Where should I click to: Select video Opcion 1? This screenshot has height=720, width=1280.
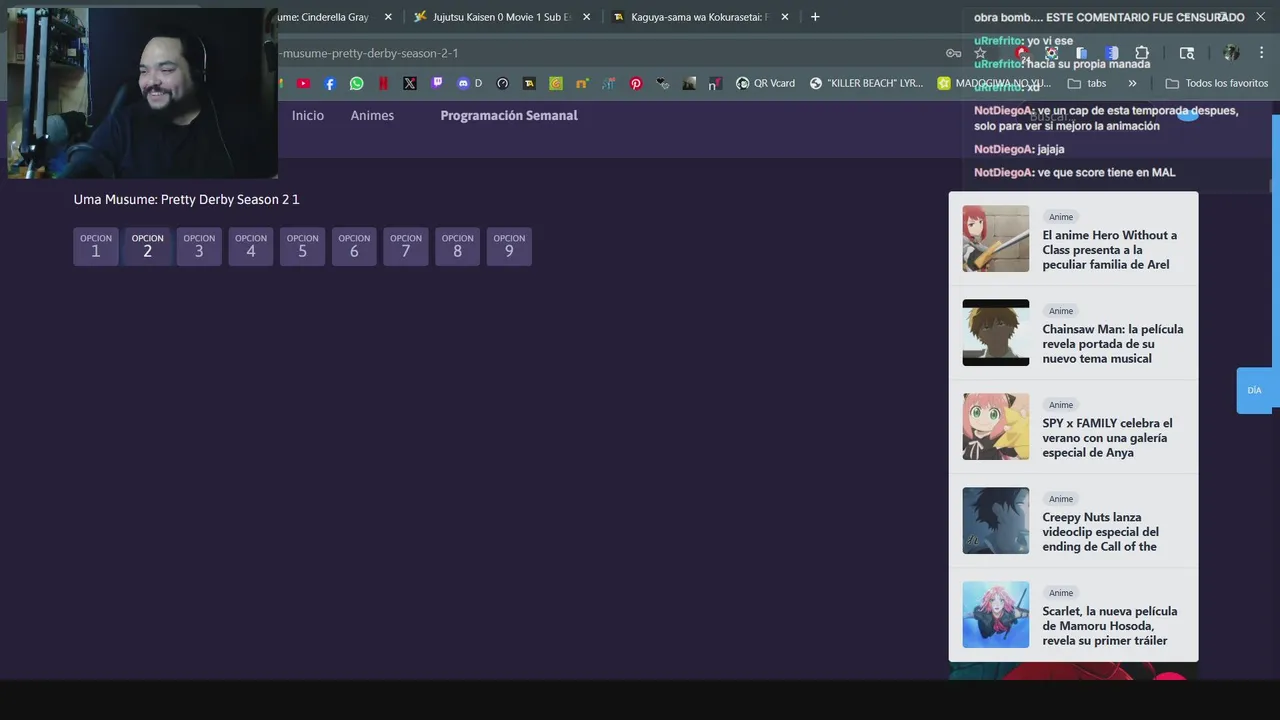click(96, 247)
